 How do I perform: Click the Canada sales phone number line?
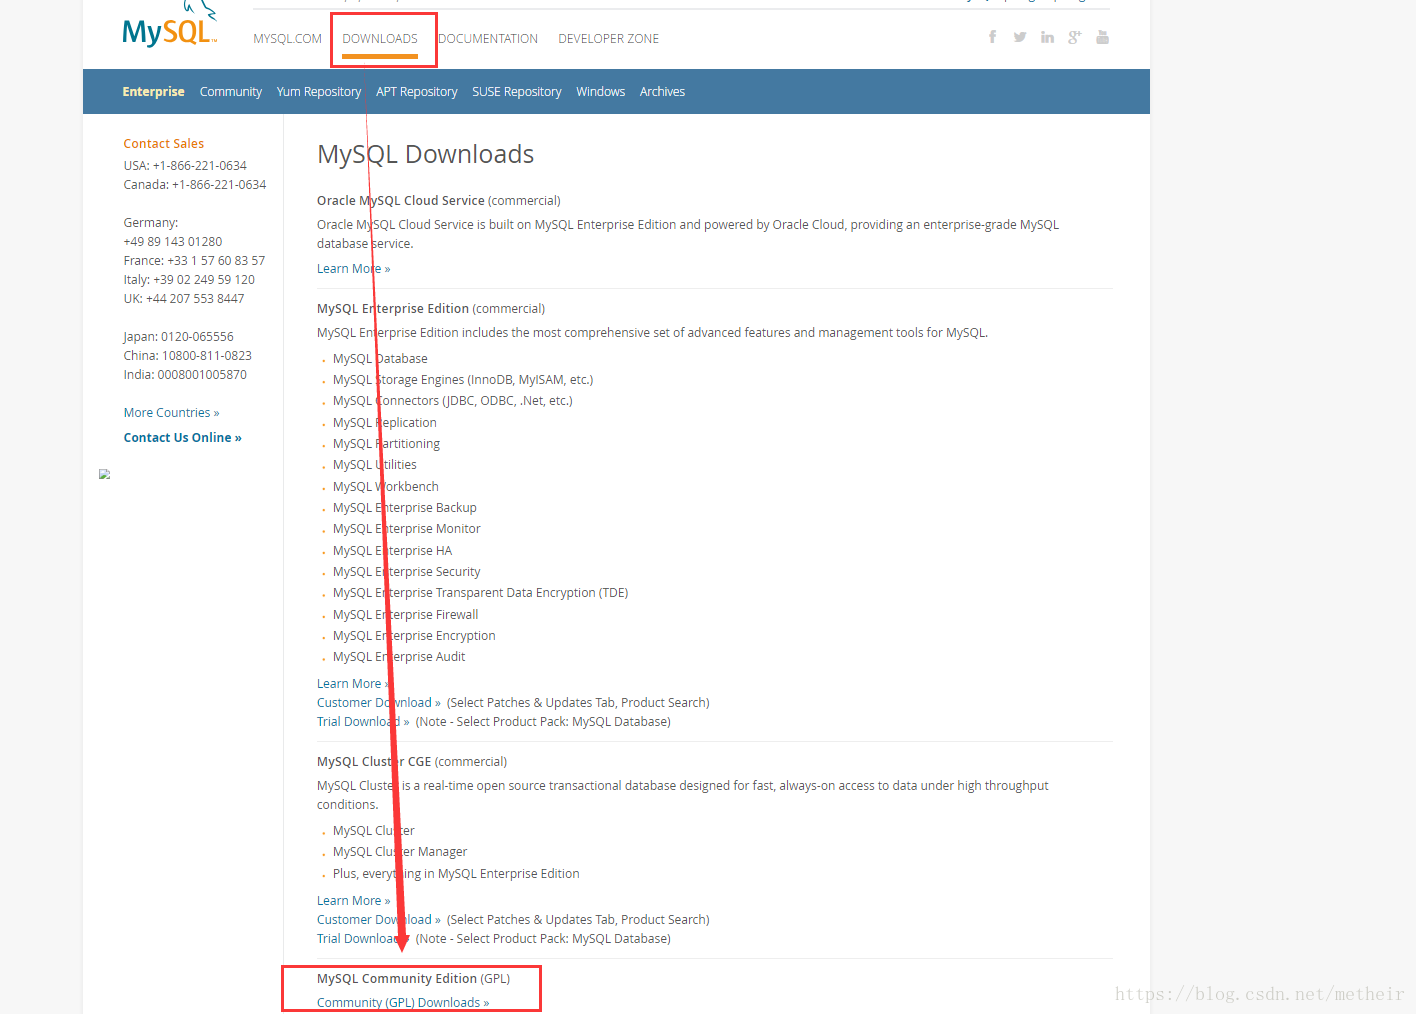click(195, 185)
